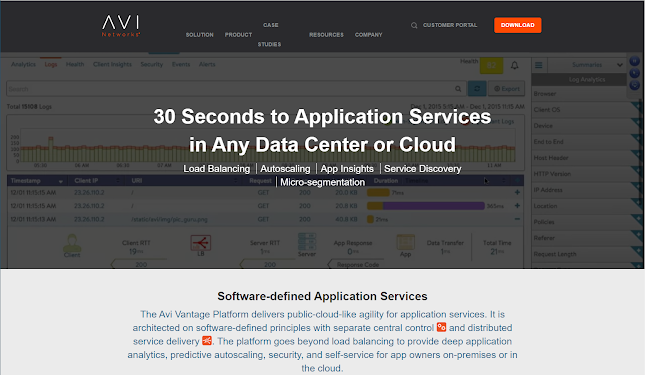Open the Summaries dropdown
This screenshot has height=375, width=645.
587,65
